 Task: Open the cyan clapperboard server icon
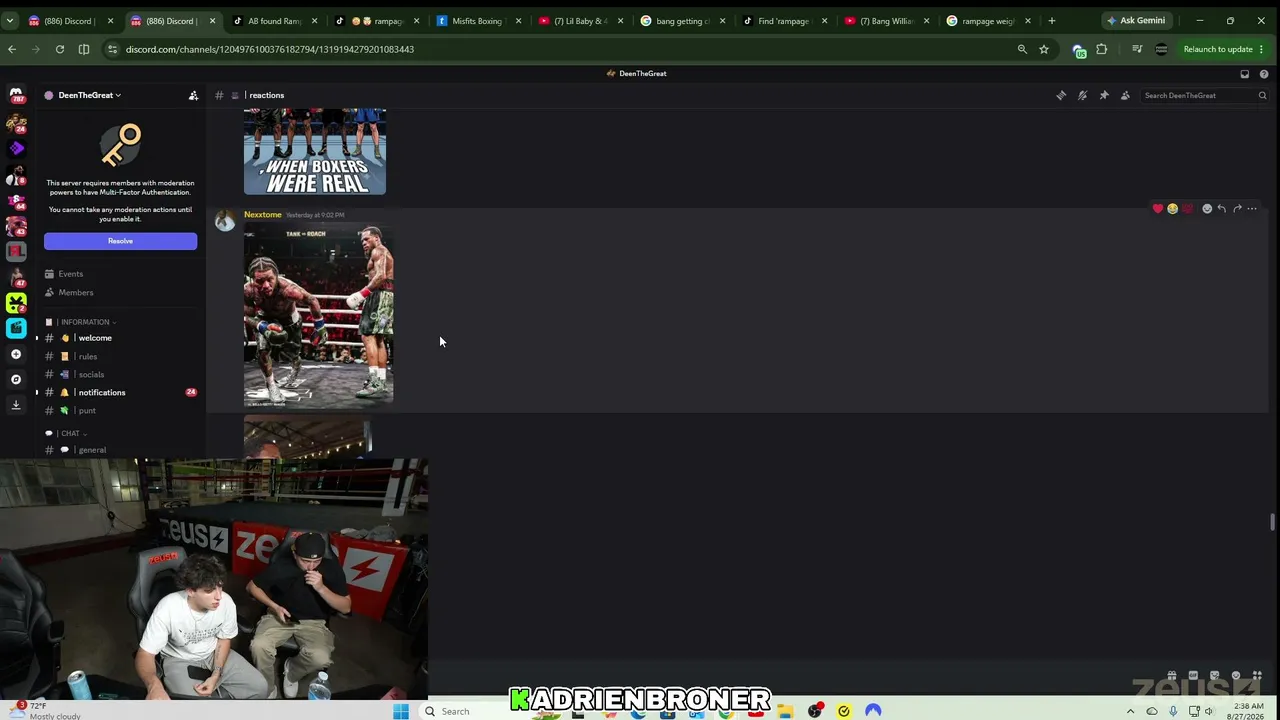[x=16, y=328]
